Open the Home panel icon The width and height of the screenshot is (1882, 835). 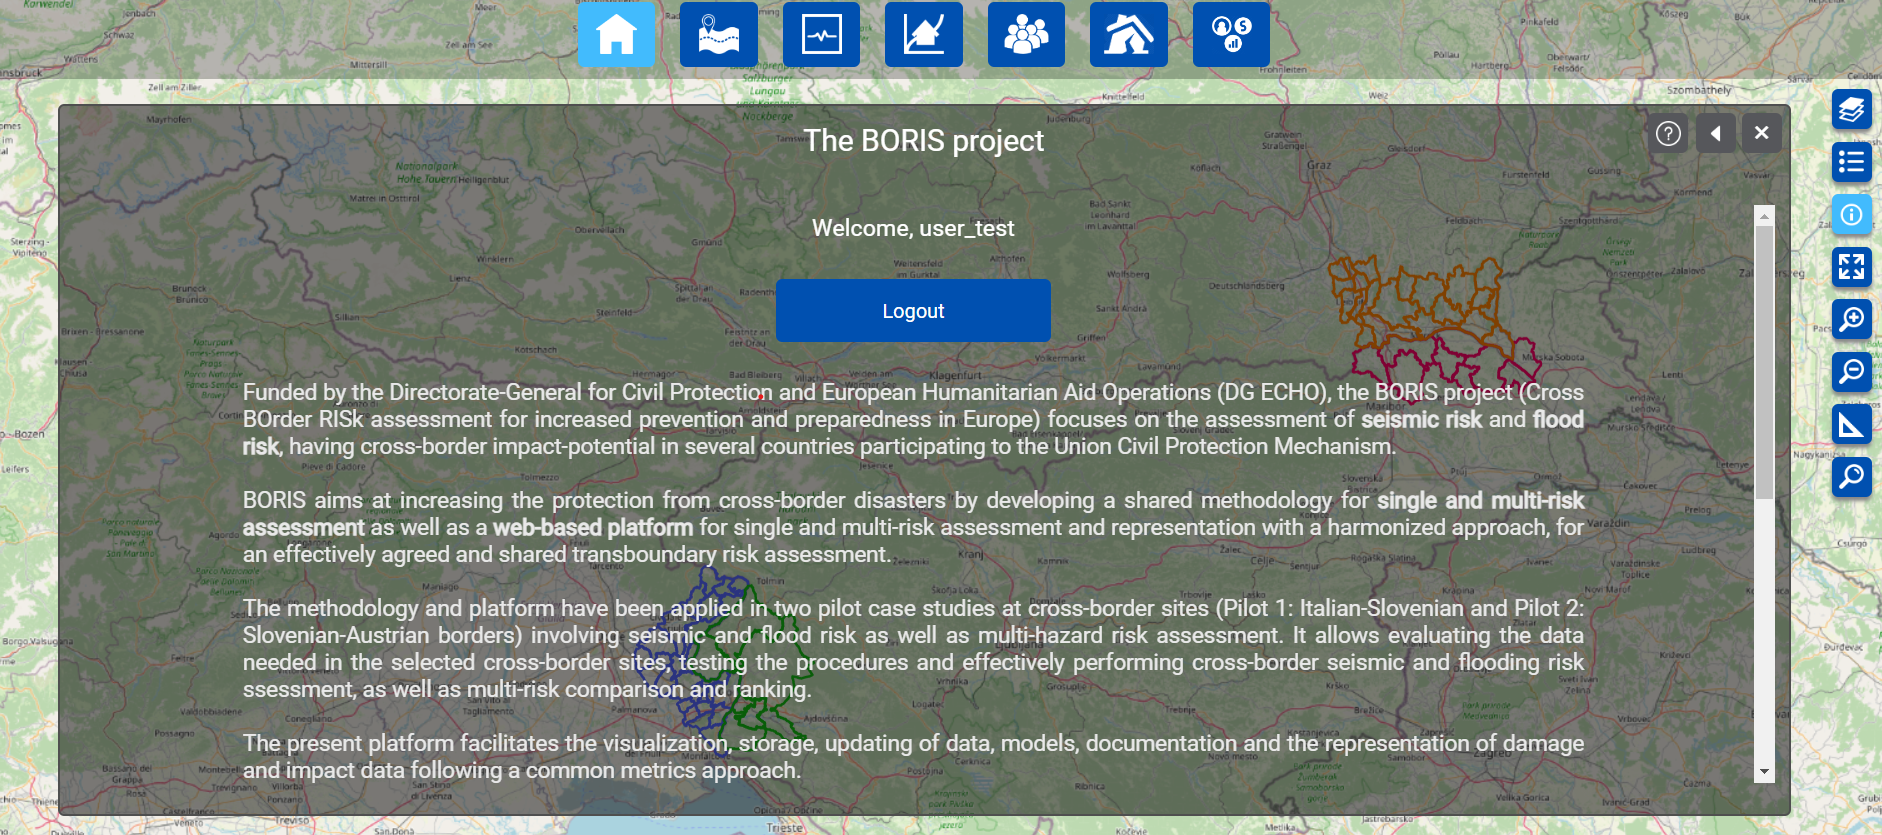click(x=616, y=34)
